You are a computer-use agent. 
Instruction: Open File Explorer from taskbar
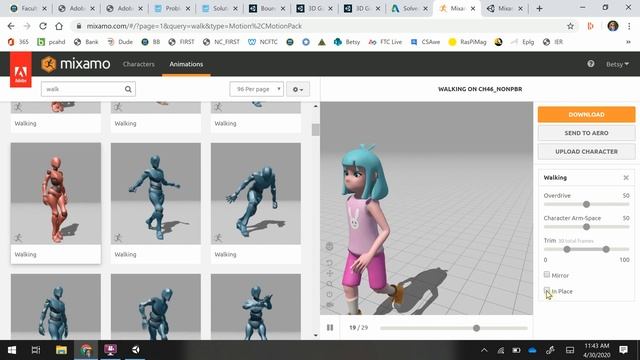point(61,350)
